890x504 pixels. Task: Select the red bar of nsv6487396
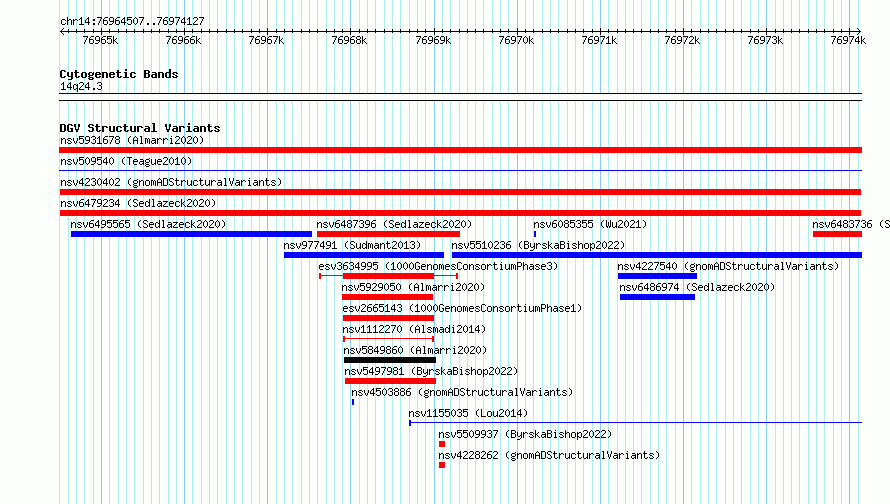pyautogui.click(x=388, y=234)
